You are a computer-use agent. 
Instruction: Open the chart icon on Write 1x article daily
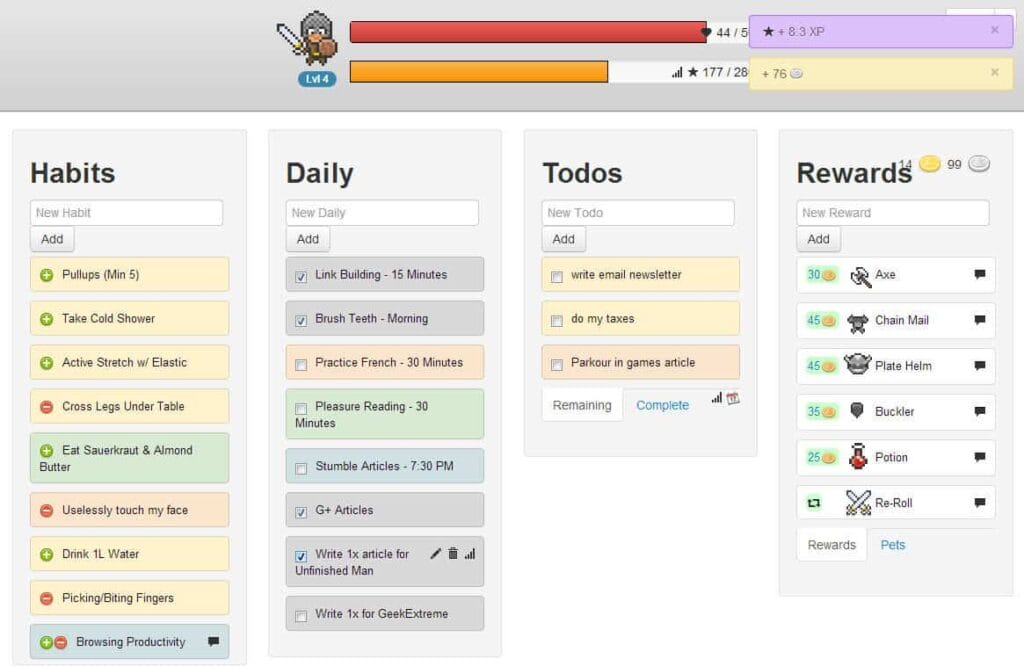click(469, 554)
